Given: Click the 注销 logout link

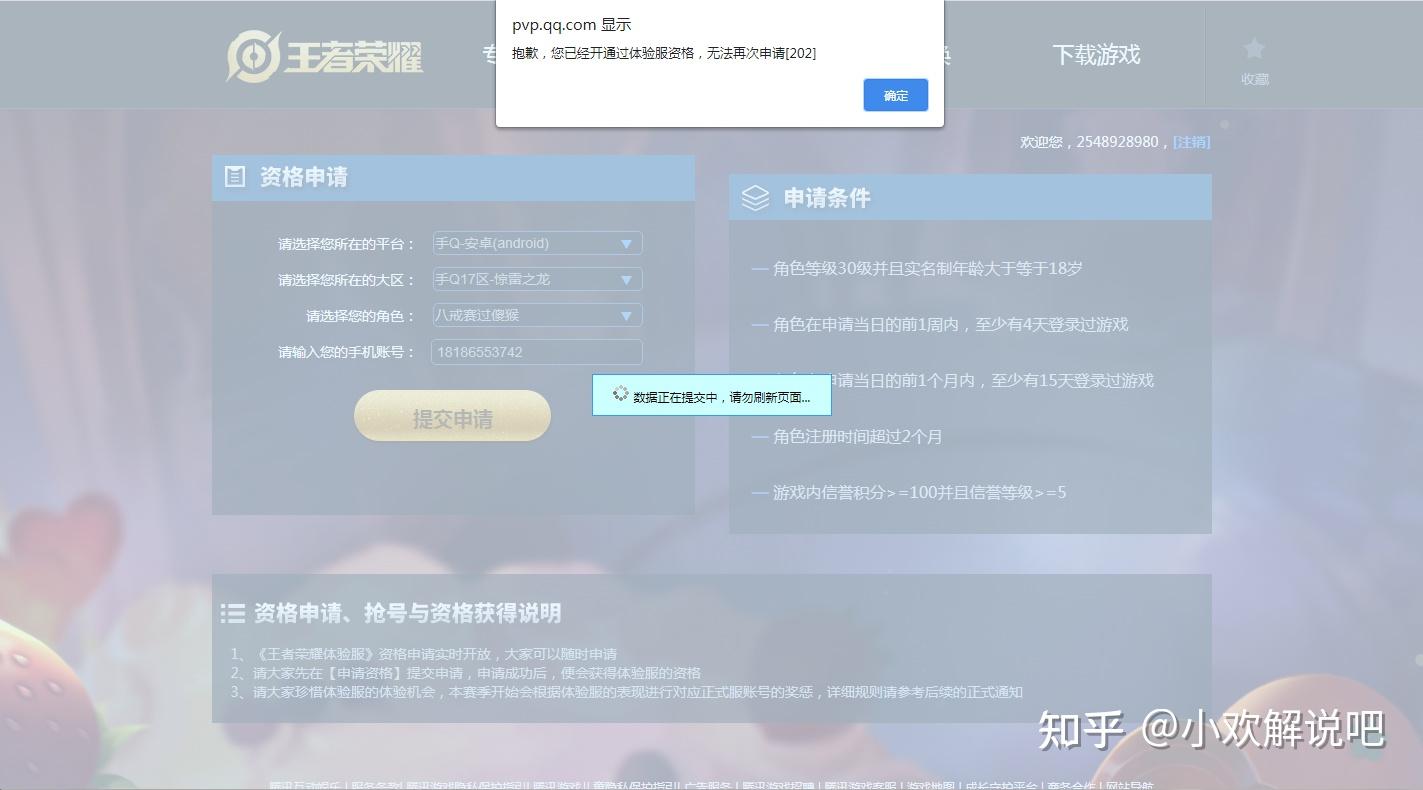Looking at the screenshot, I should click(x=1191, y=142).
